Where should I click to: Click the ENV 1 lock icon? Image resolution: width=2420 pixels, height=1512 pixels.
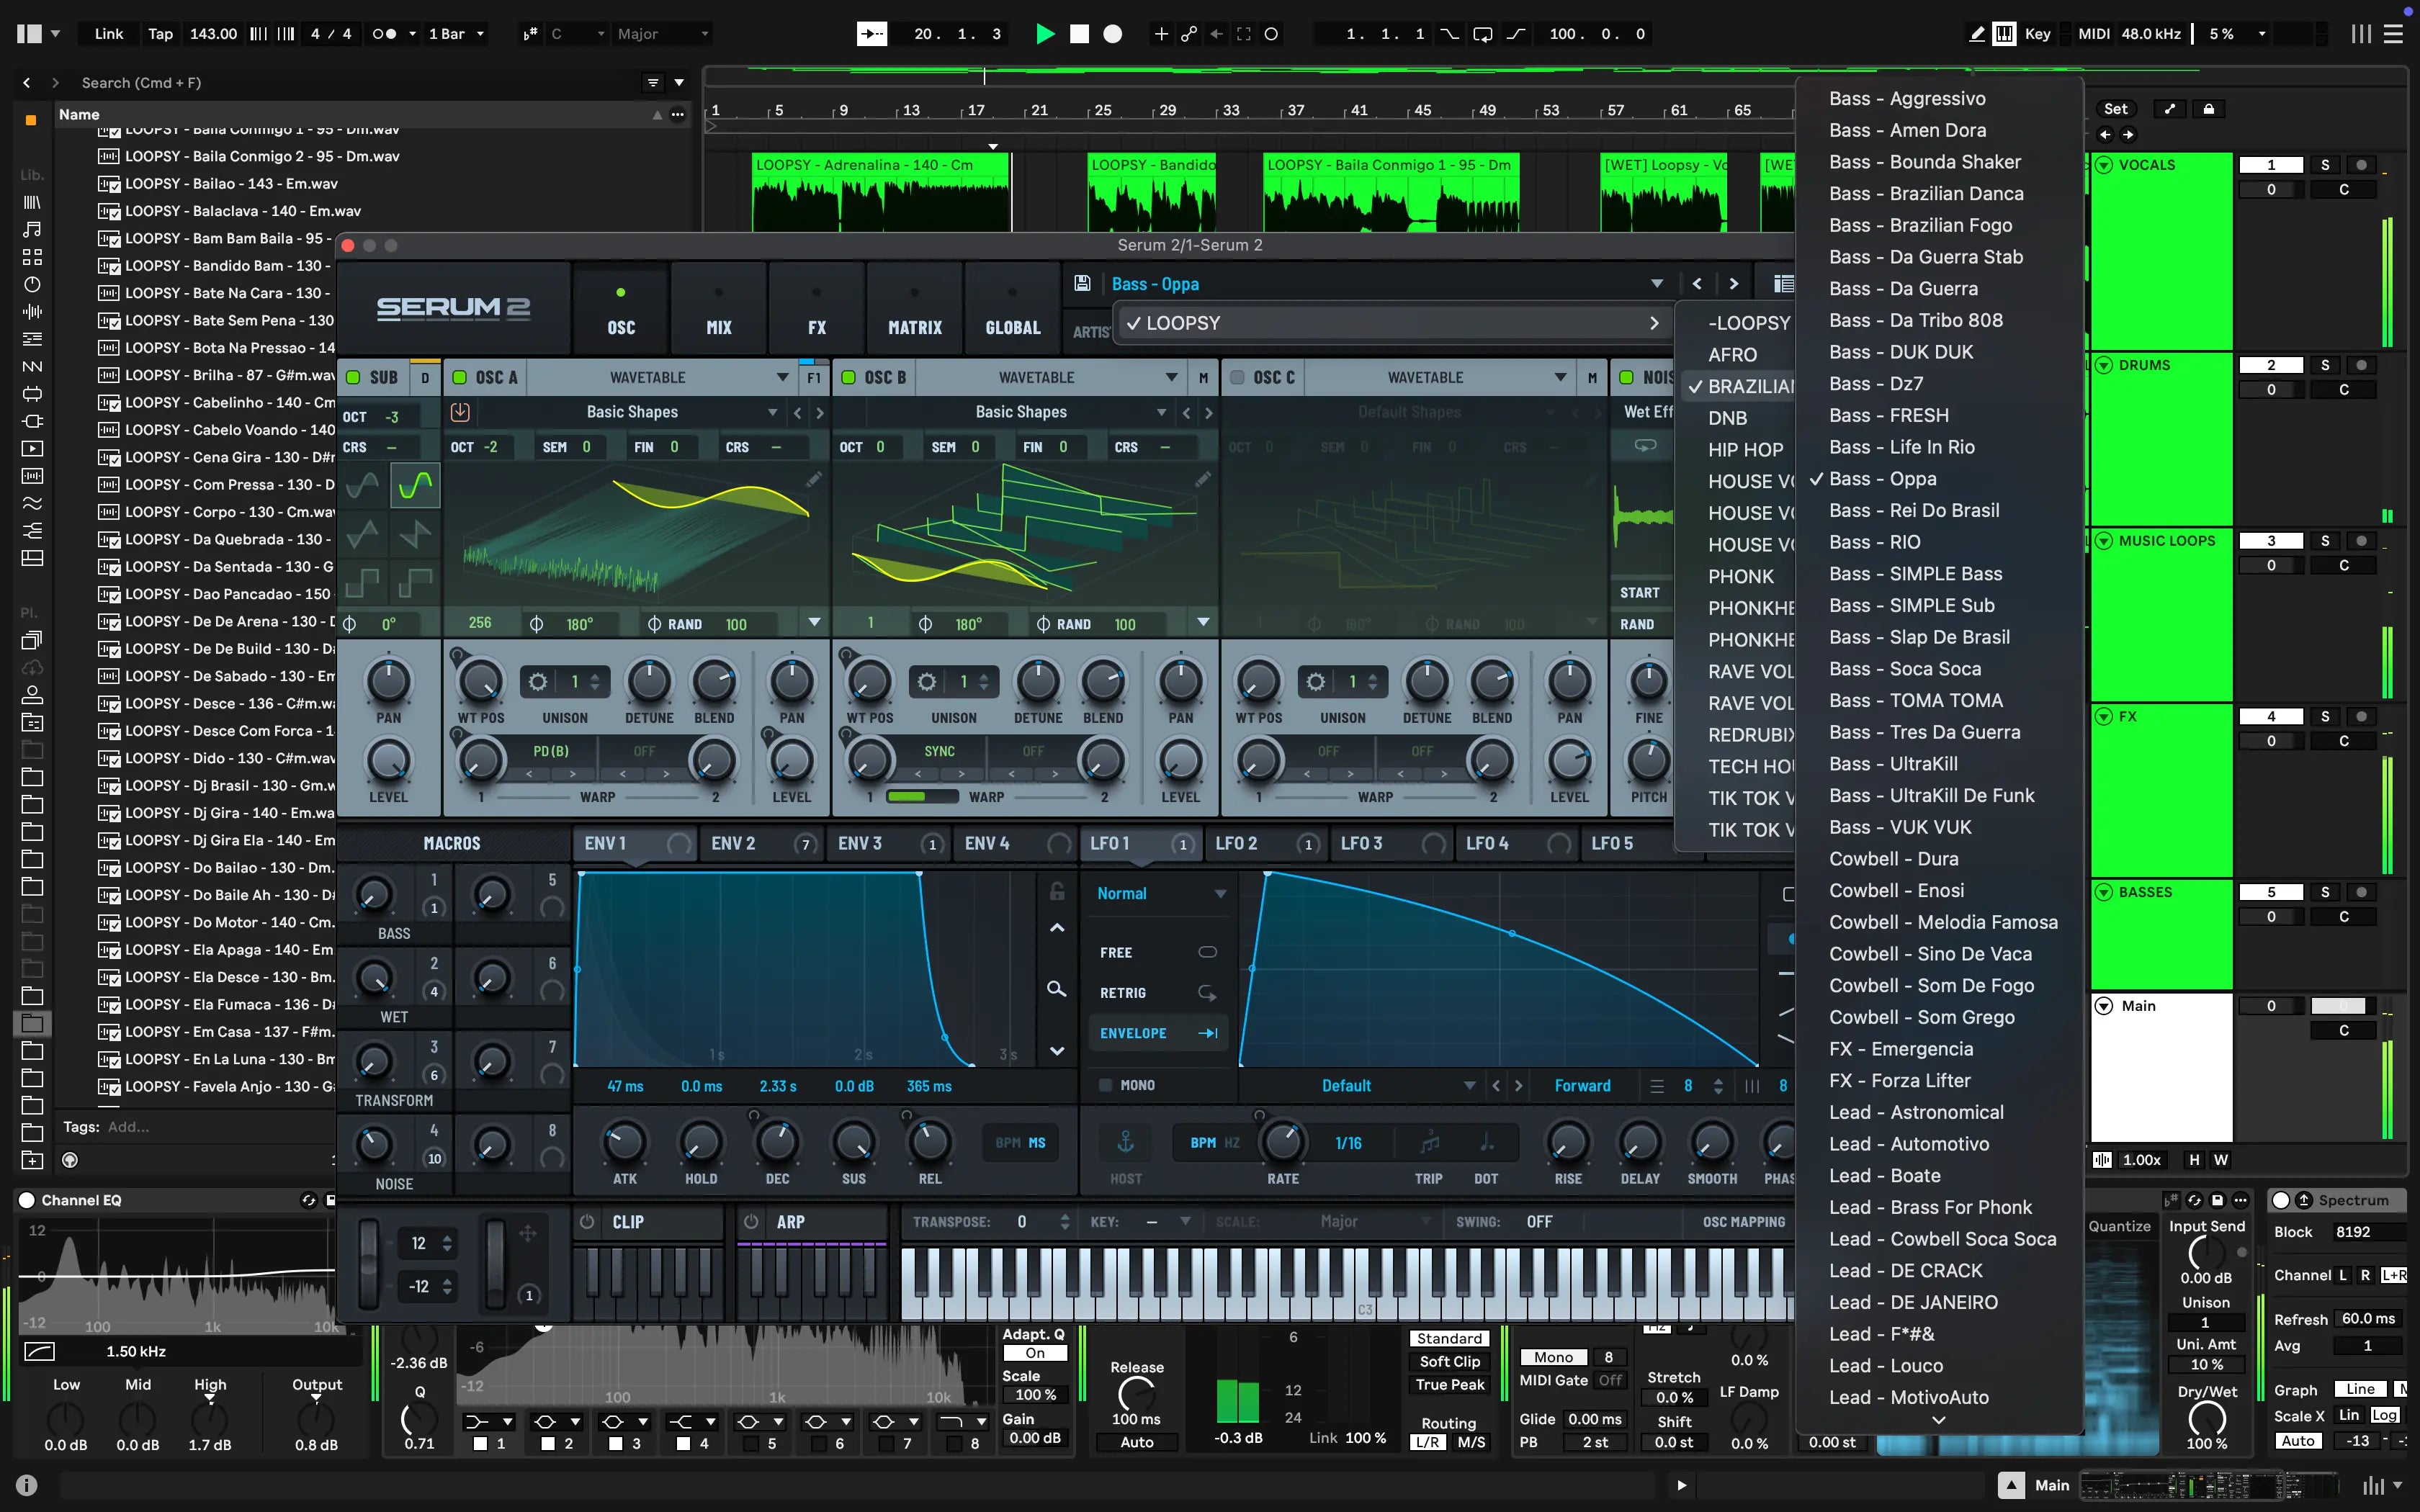[x=1057, y=891]
